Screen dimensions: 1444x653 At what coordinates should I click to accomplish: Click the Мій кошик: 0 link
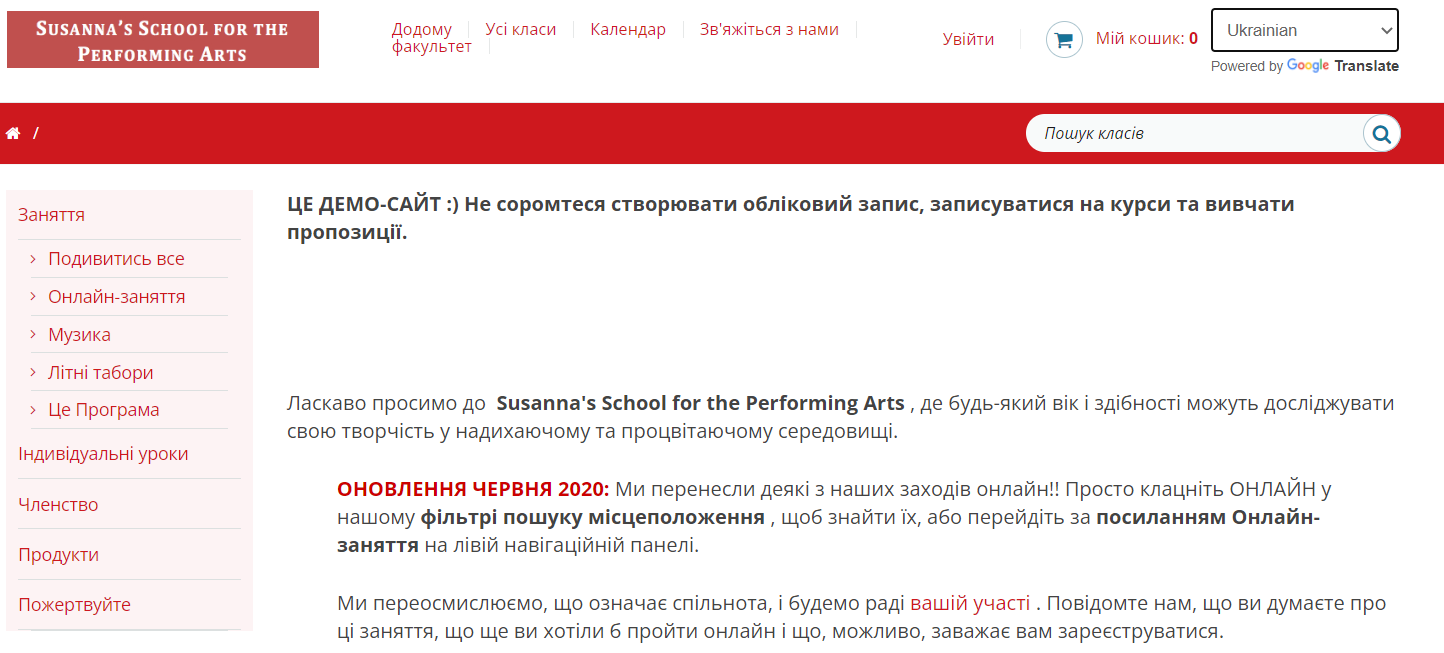pos(1147,39)
